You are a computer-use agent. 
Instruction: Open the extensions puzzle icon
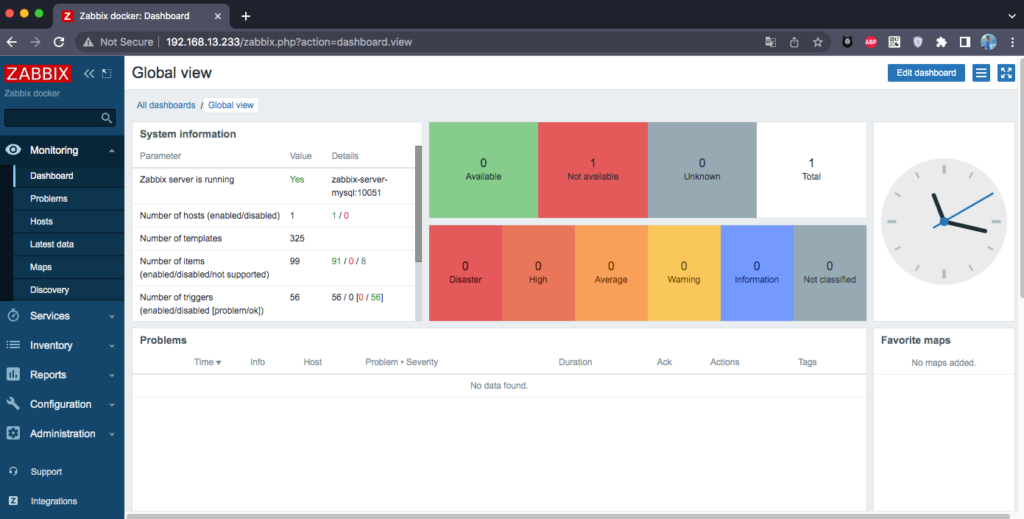pyautogui.click(x=941, y=42)
